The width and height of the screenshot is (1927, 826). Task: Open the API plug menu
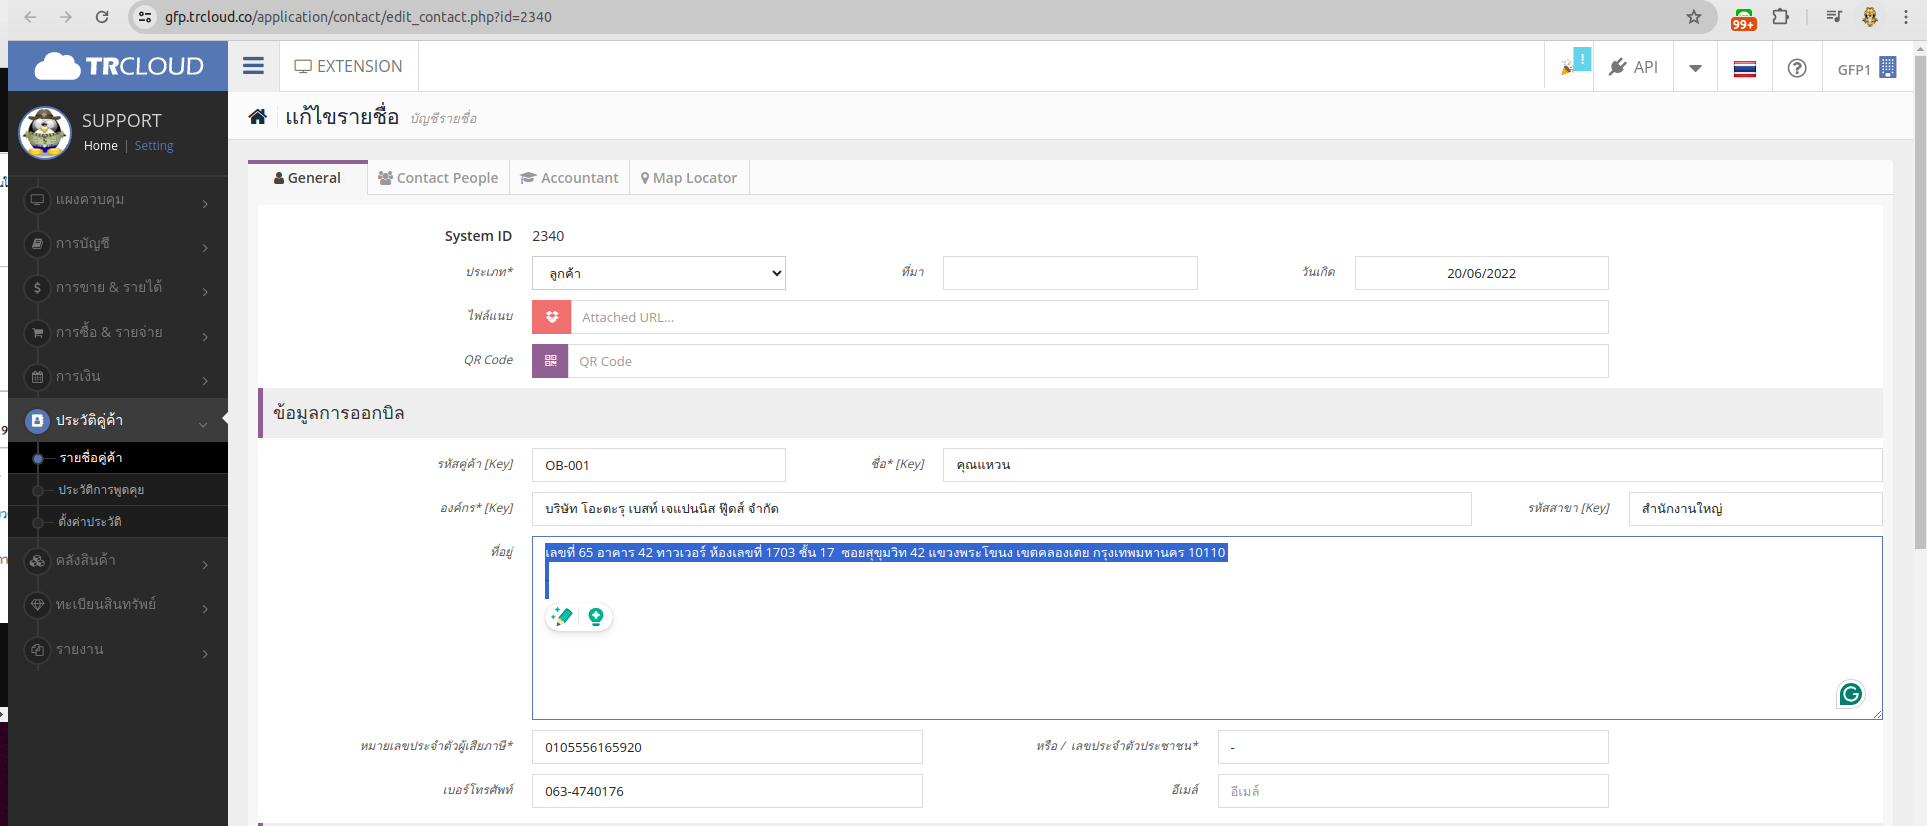(1633, 67)
